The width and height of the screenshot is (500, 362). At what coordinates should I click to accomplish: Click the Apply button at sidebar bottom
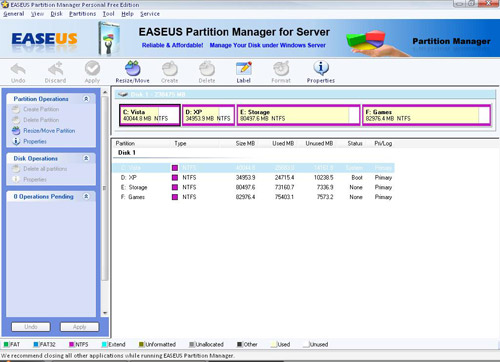click(x=79, y=327)
